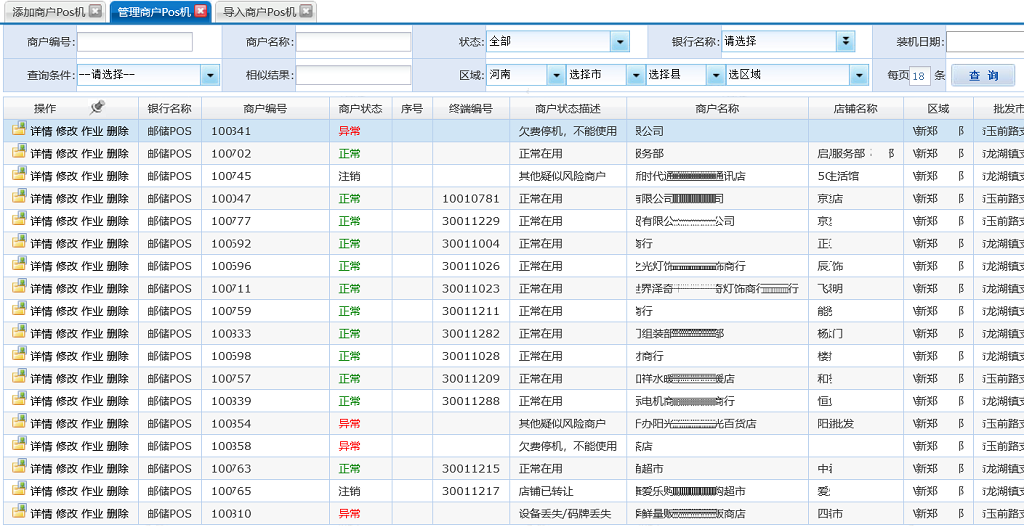Close the 添加商户Pos机 tab
The height and width of the screenshot is (527, 1024).
(x=95, y=11)
